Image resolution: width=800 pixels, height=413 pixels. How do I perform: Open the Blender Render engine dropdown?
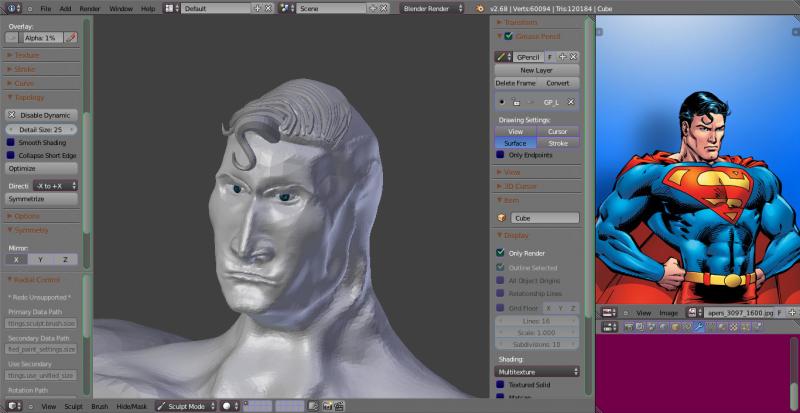coord(432,9)
